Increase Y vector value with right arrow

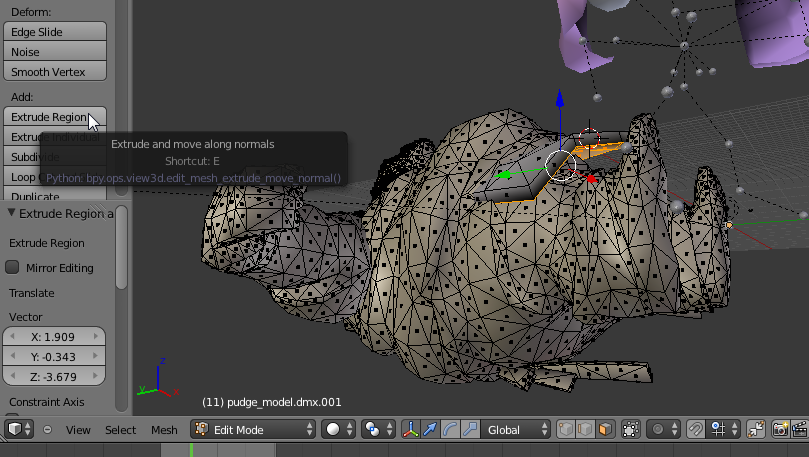(95, 356)
